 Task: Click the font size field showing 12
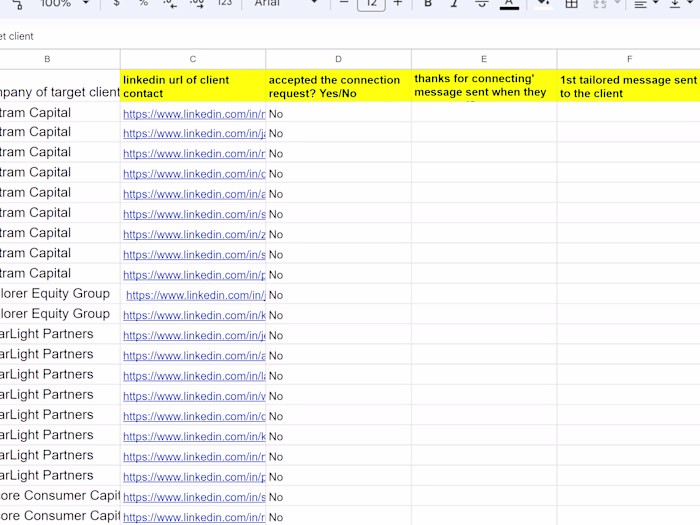tap(371, 4)
